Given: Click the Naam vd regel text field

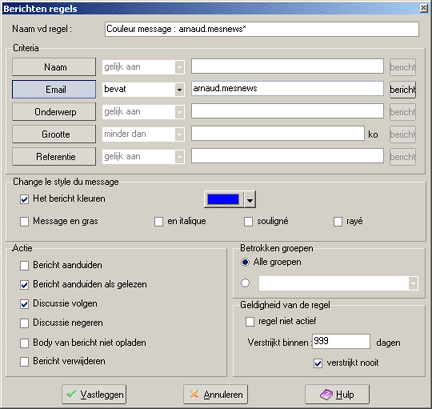Looking at the screenshot, I should click(x=262, y=29).
